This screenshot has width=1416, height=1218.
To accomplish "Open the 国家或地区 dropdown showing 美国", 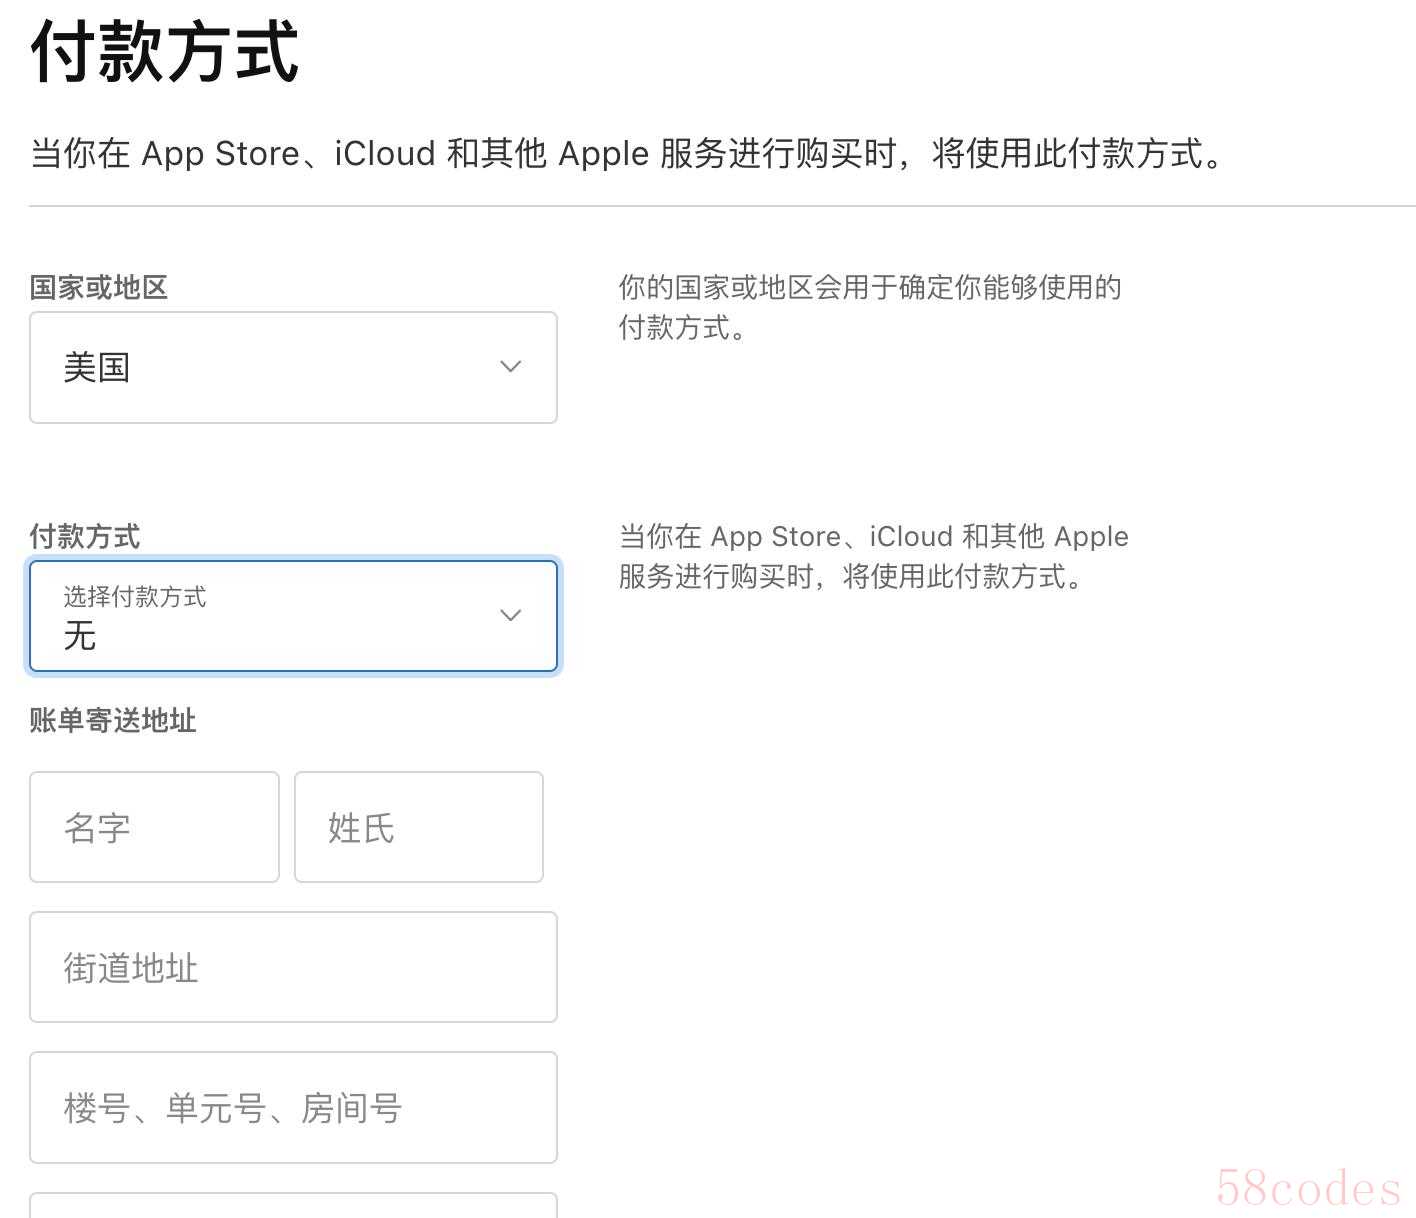I will [293, 367].
